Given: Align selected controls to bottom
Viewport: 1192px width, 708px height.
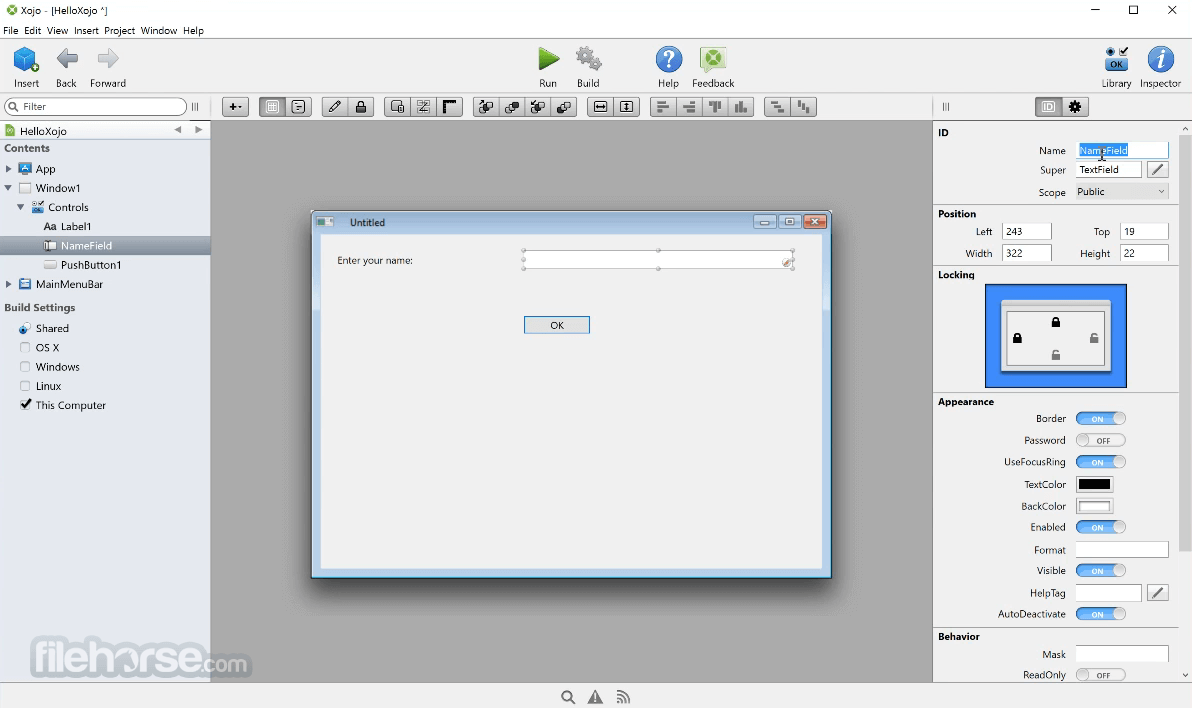Looking at the screenshot, I should [740, 107].
